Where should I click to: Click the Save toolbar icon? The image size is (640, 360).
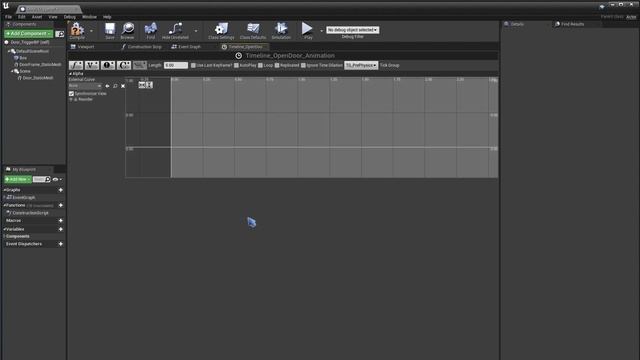pos(110,30)
